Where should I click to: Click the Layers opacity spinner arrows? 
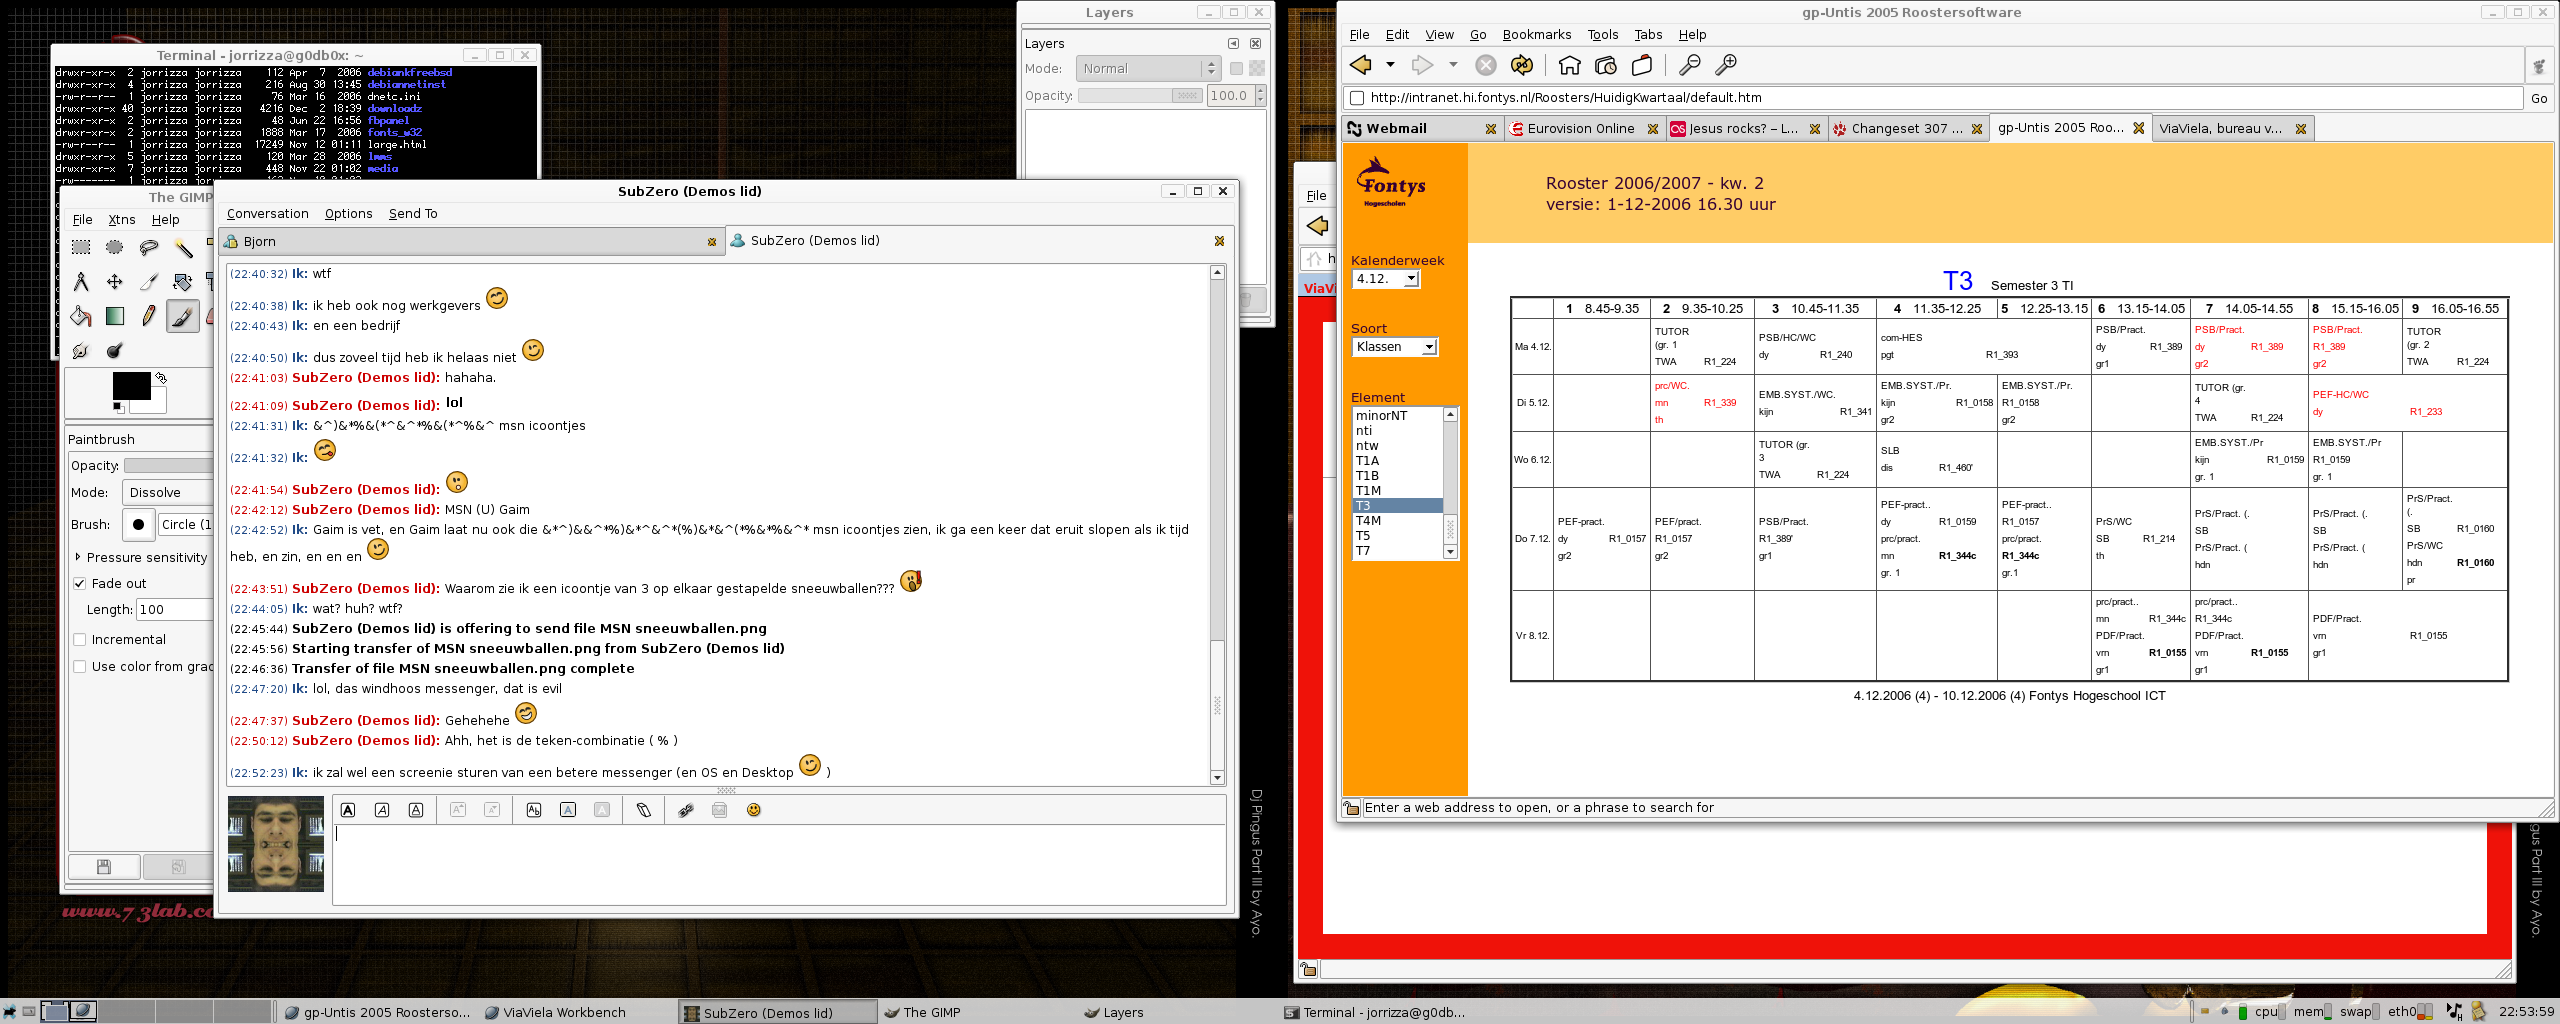tap(1260, 95)
